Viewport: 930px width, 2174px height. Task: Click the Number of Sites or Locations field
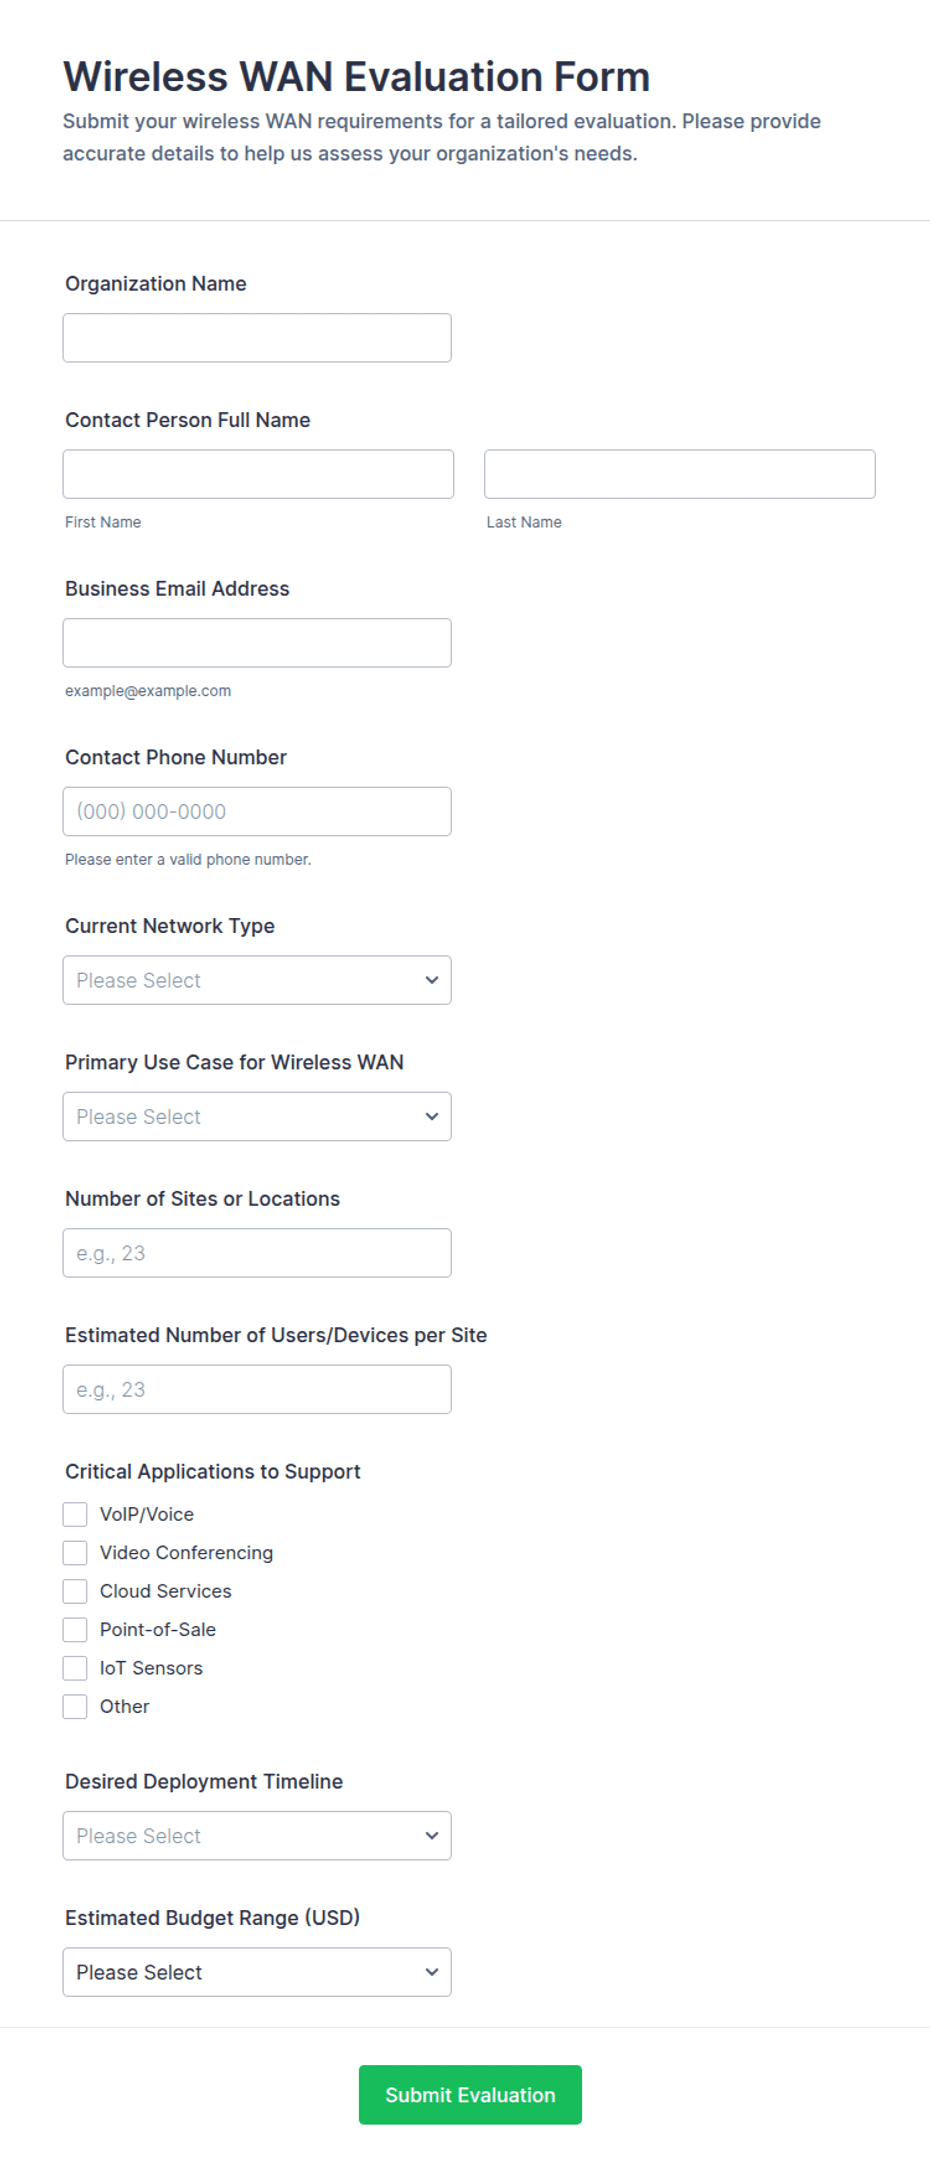[x=257, y=1253]
